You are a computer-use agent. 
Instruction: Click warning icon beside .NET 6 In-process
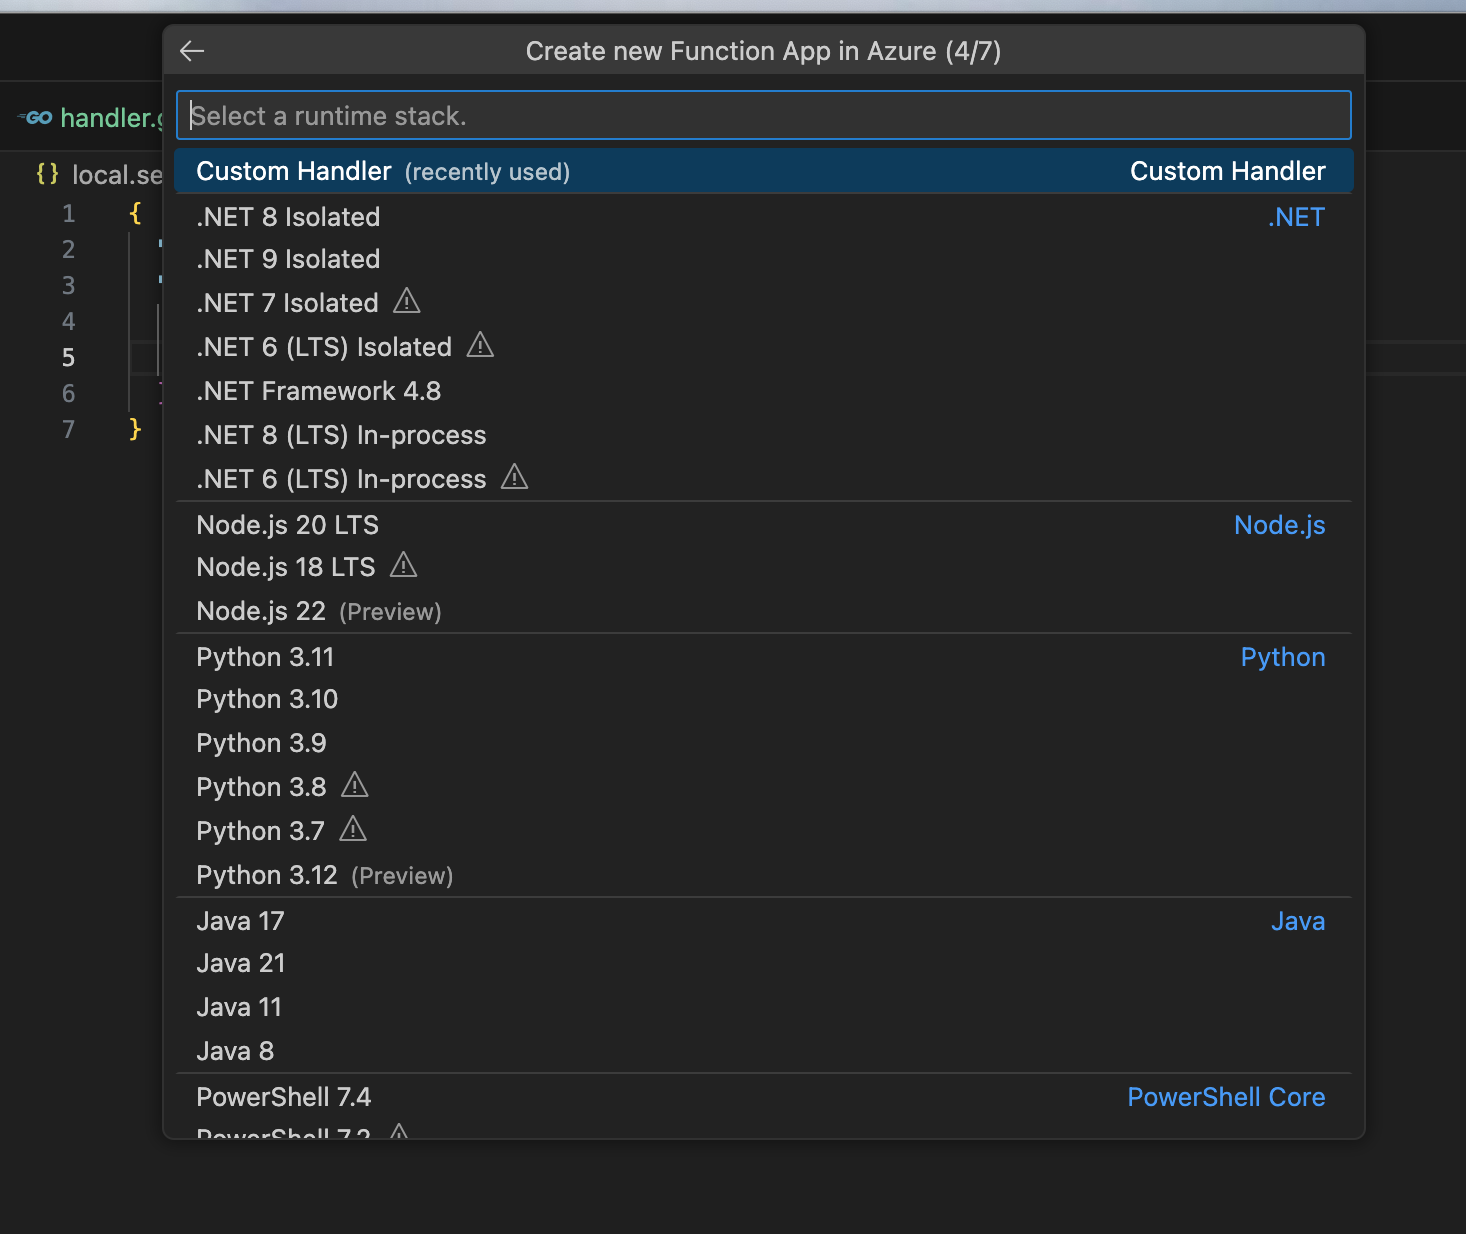pyautogui.click(x=514, y=477)
